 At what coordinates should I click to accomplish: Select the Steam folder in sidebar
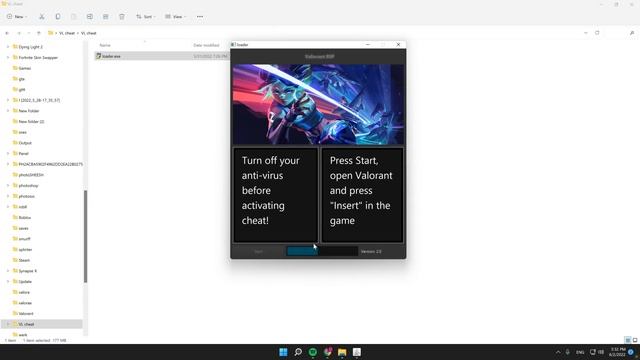tap(24, 260)
